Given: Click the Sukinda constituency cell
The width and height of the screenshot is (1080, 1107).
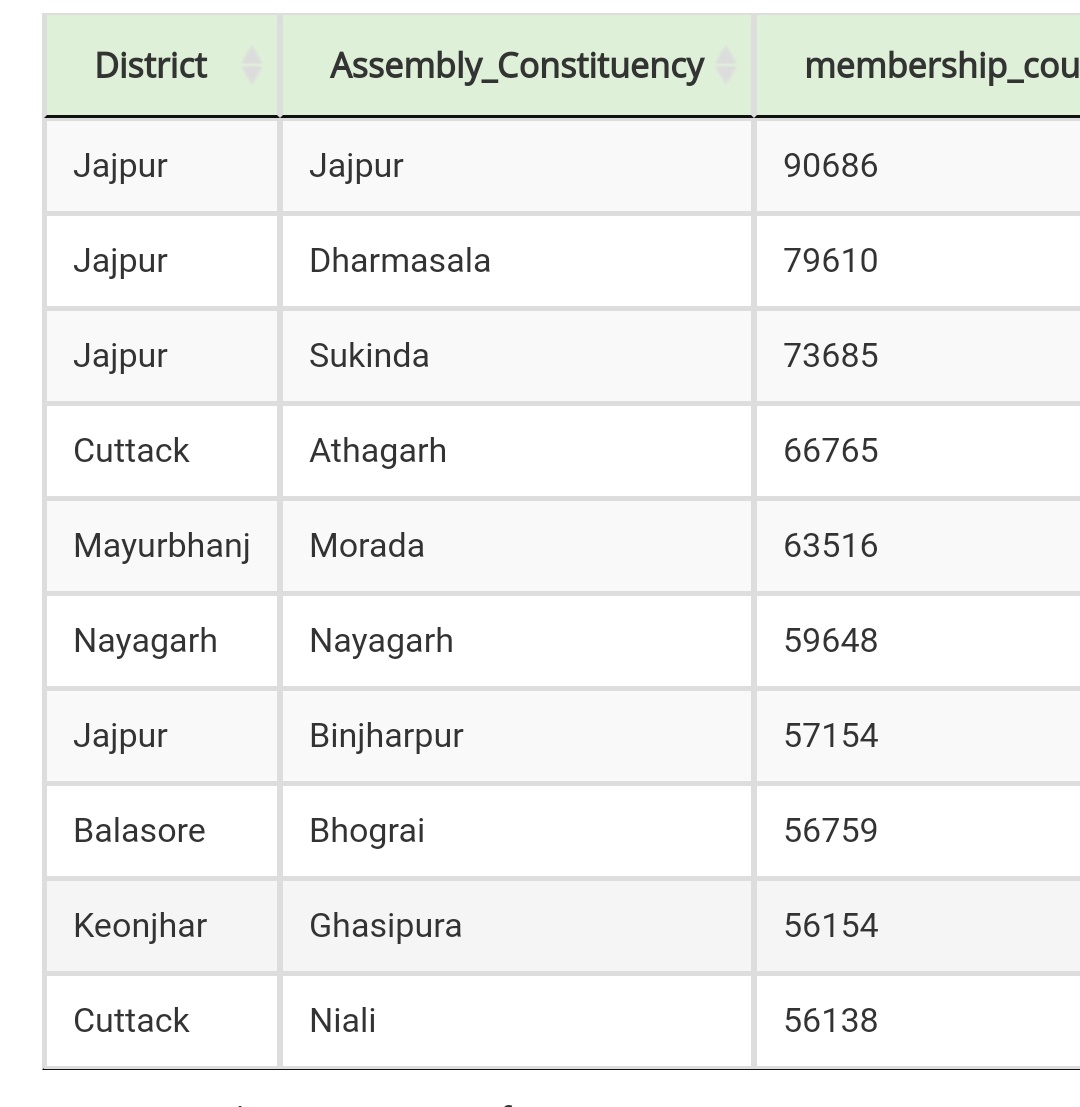Looking at the screenshot, I should click(369, 356).
